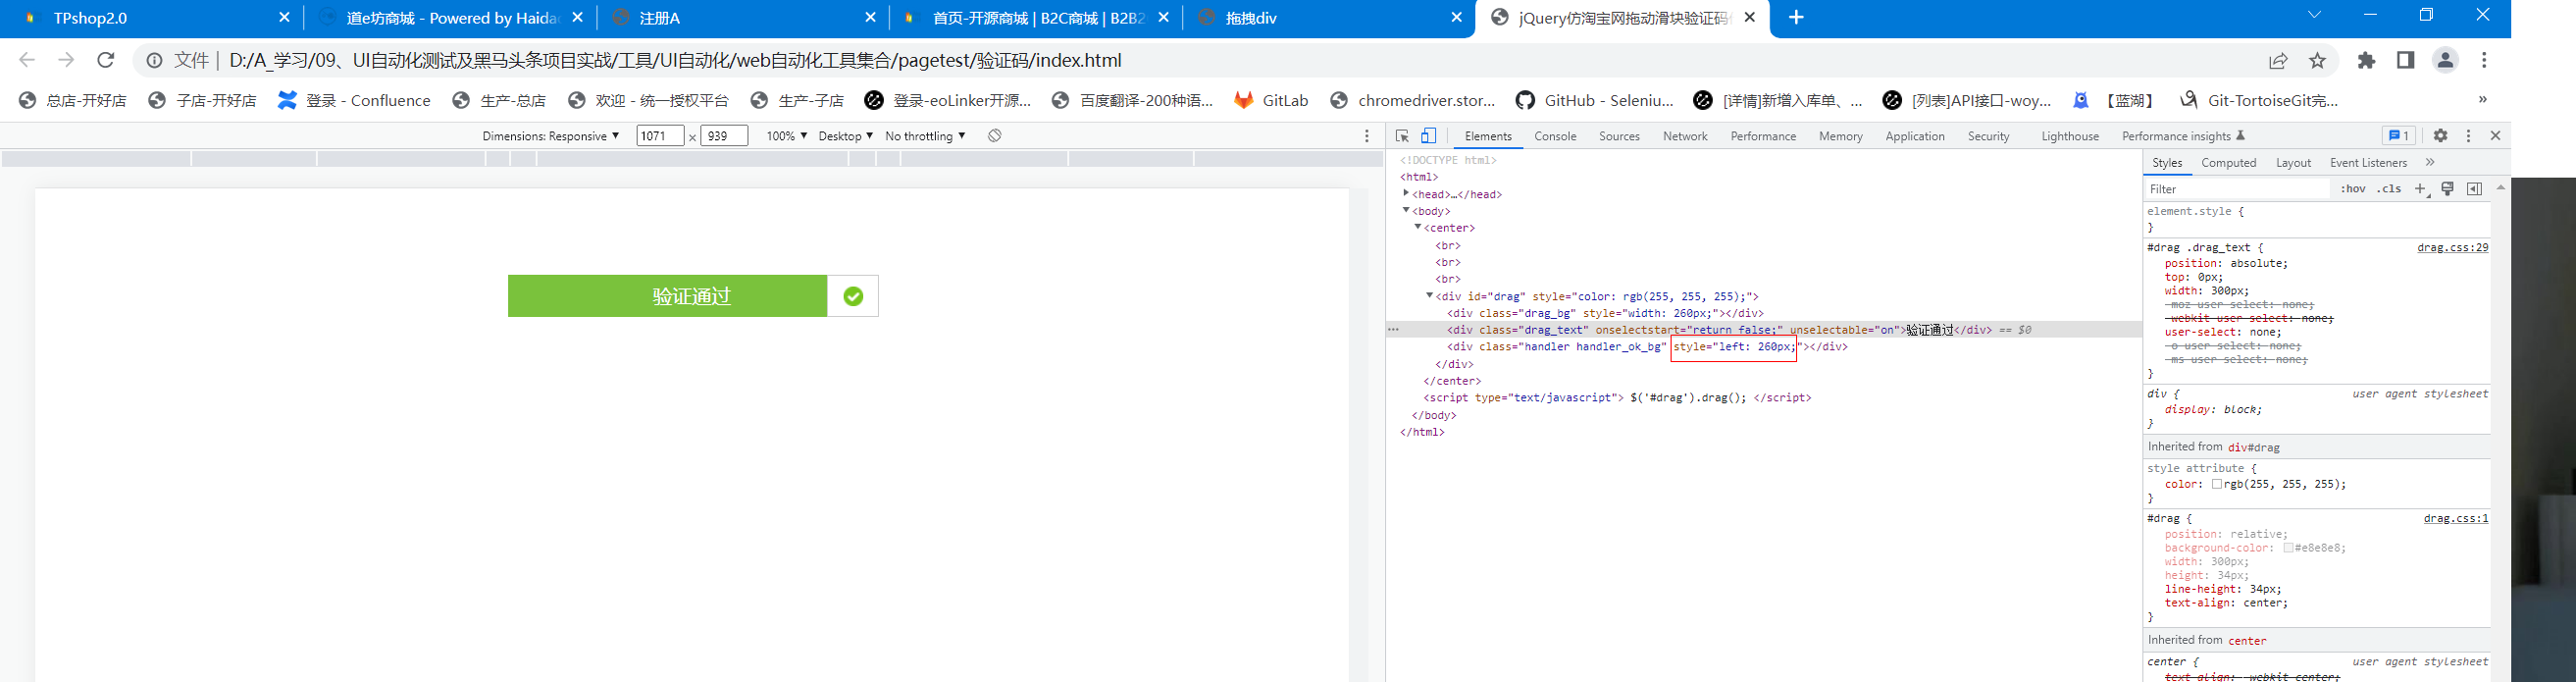Close the 注册A browser tab

[870, 17]
